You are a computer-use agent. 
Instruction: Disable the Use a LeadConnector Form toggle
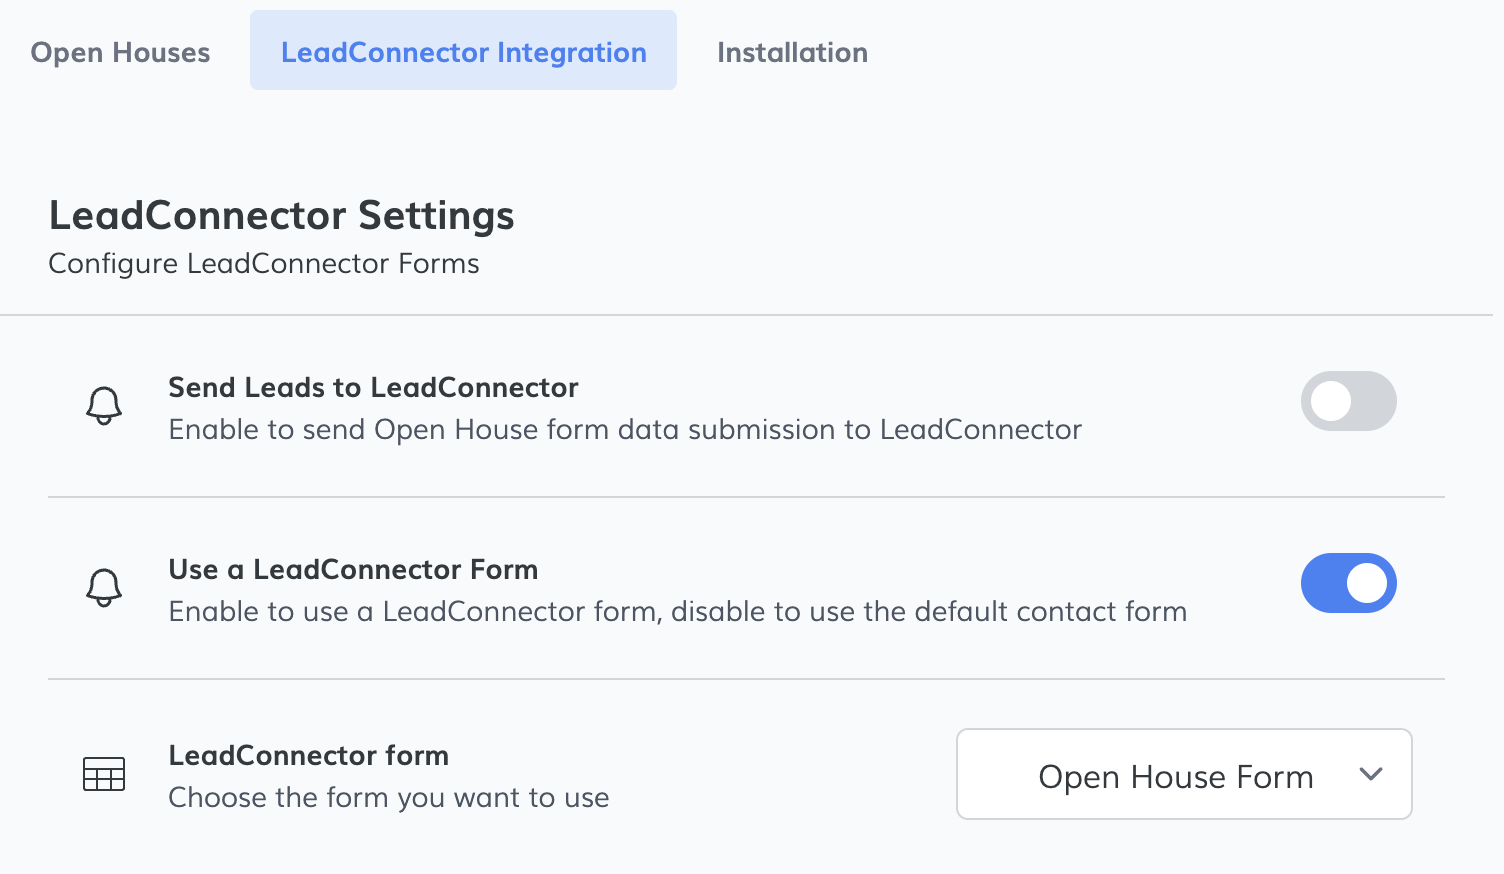(x=1348, y=583)
